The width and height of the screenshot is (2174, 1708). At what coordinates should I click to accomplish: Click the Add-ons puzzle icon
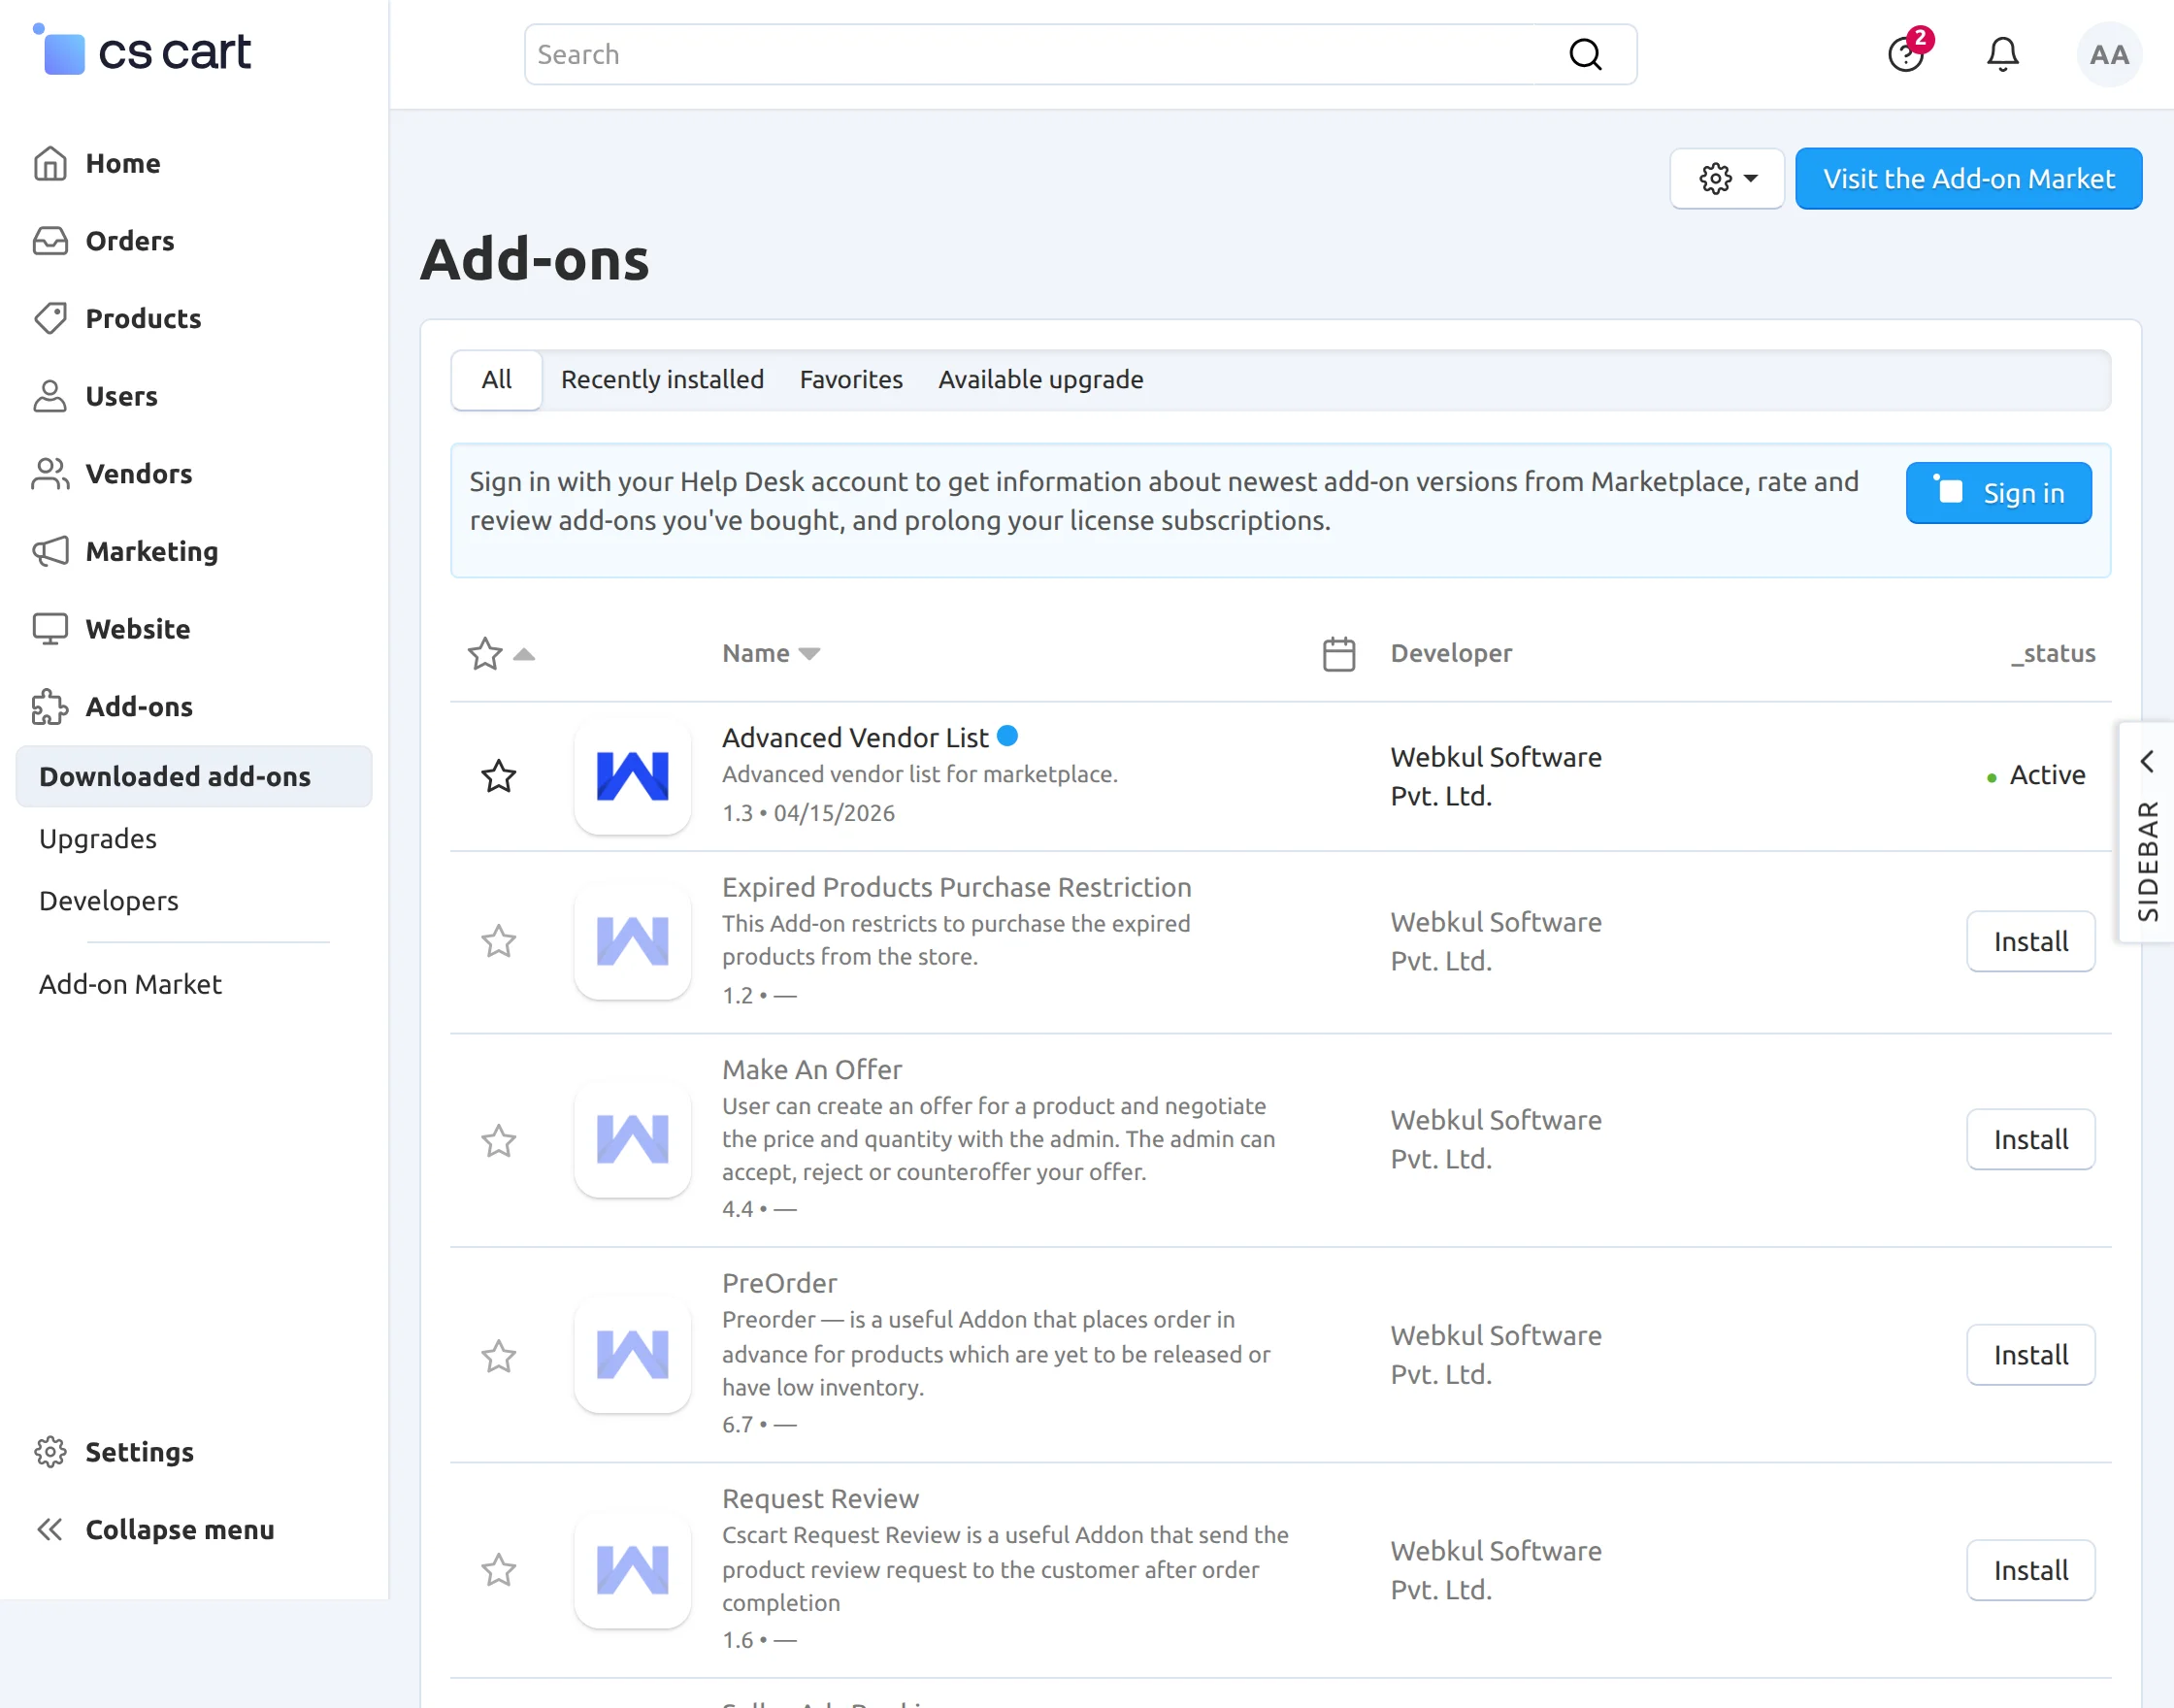50,707
